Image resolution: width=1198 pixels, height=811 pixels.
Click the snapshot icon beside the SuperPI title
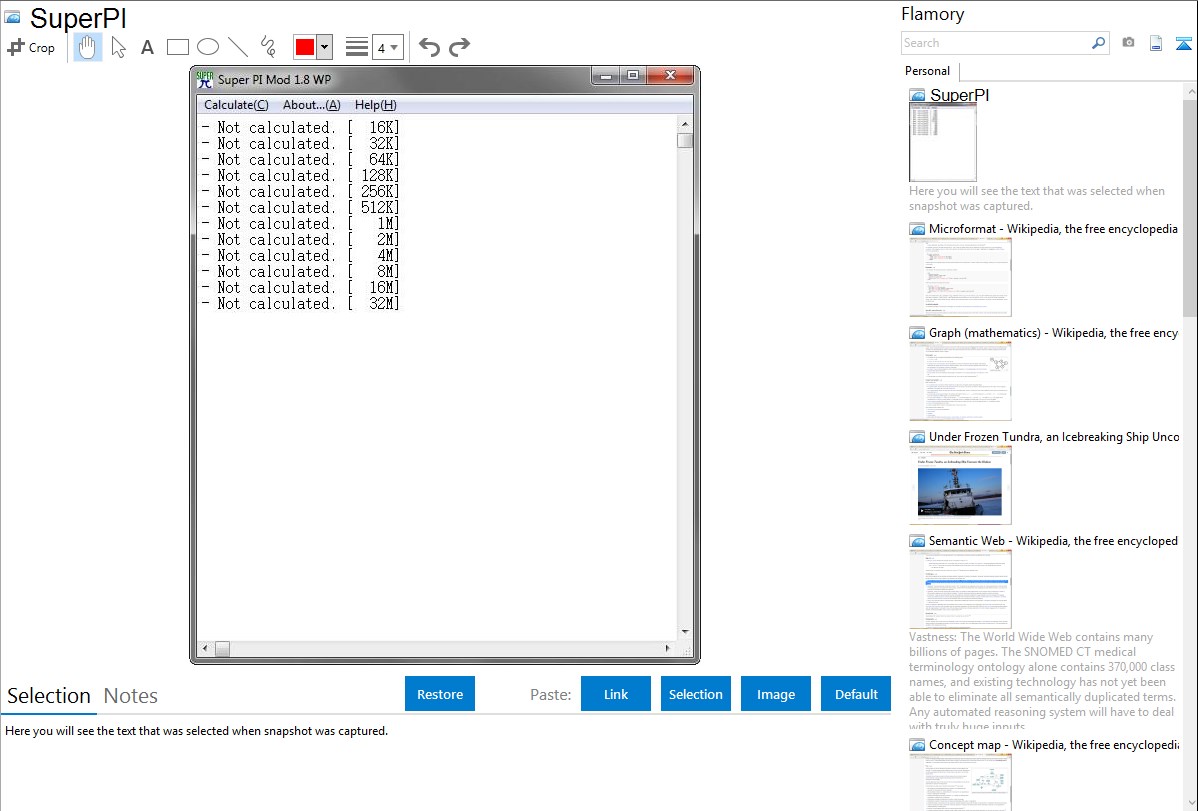12,17
